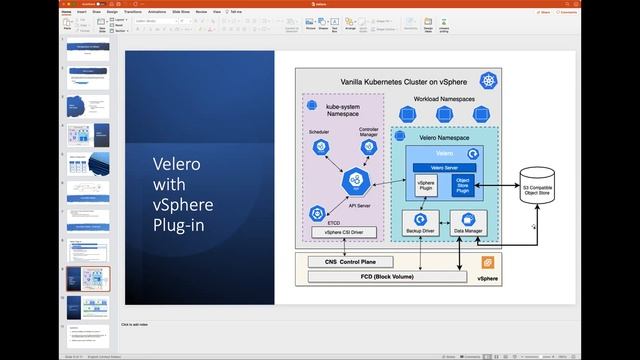Image resolution: width=640 pixels, height=360 pixels.
Task: Click the search icon in title bar
Action: 567,4
